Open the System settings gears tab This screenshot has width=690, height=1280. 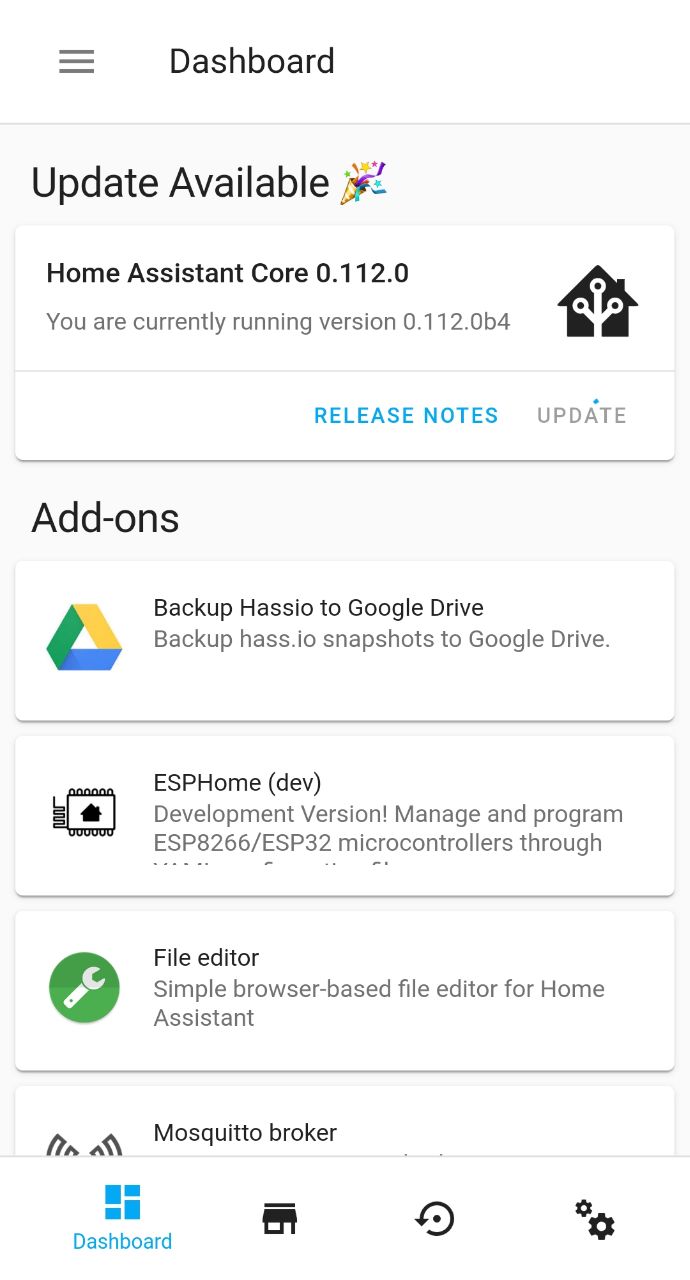tap(594, 1219)
